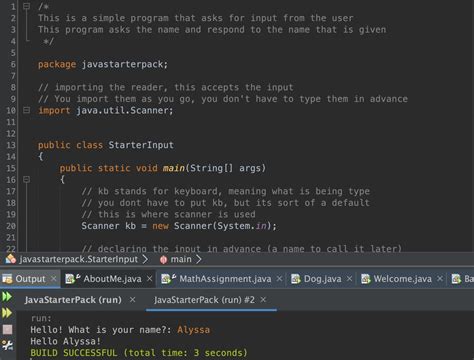This screenshot has height=360, width=474.
Task: Click the MathAssignment.java file icon
Action: [169, 279]
